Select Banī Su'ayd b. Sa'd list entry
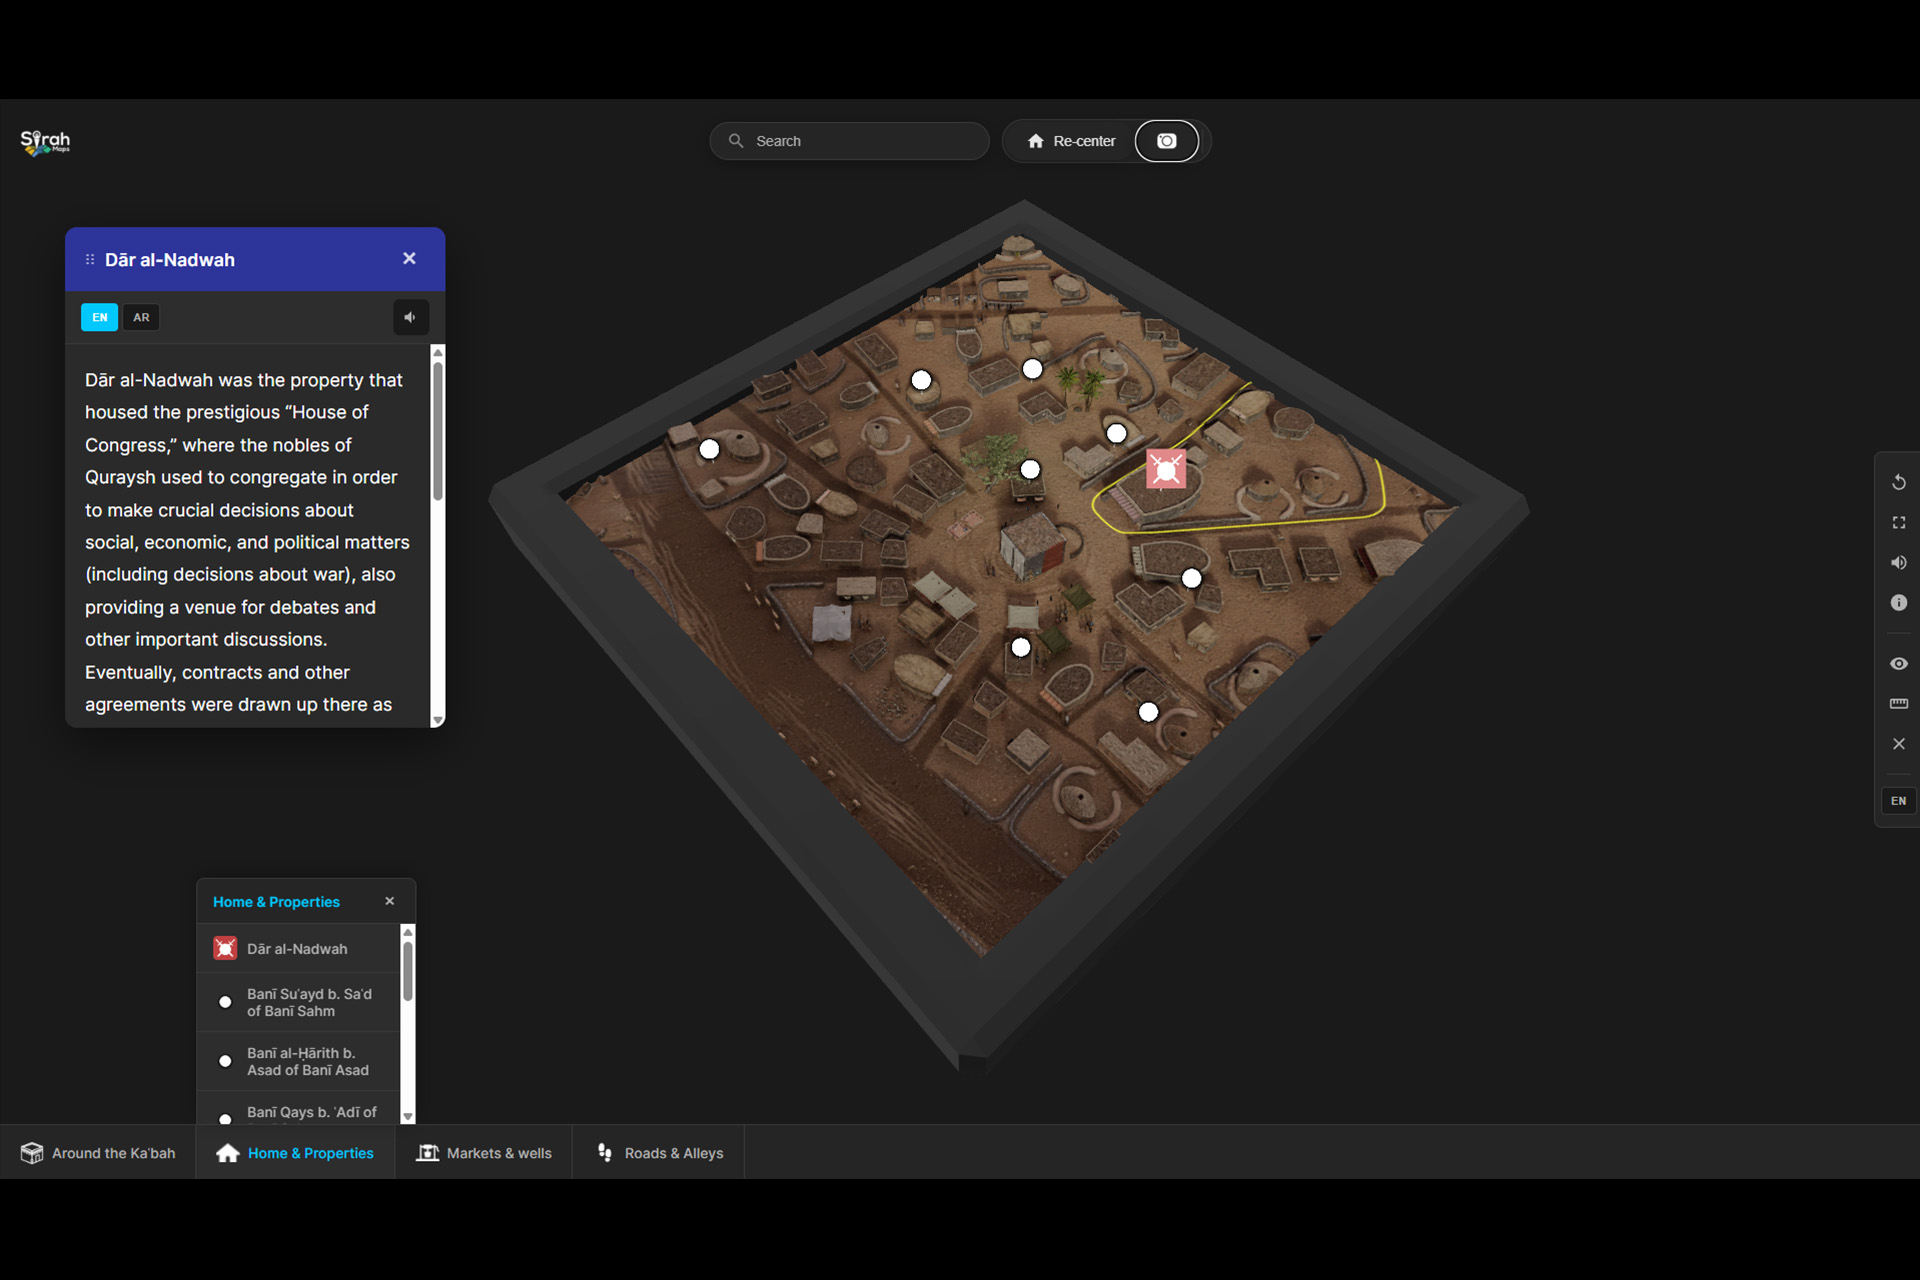Image resolution: width=1920 pixels, height=1280 pixels. pos(298,1002)
